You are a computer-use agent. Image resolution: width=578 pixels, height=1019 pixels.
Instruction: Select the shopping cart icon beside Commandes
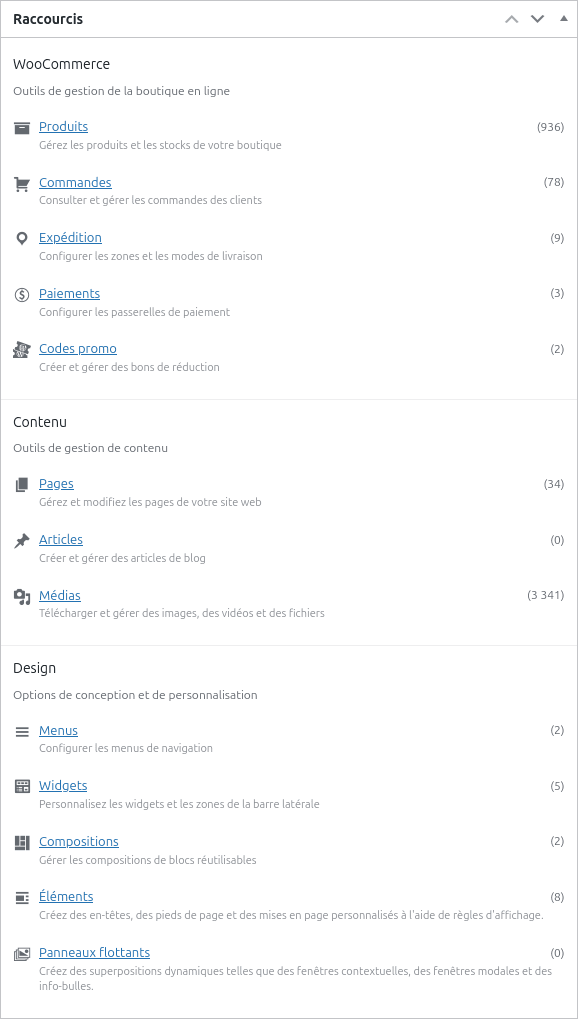click(21, 183)
